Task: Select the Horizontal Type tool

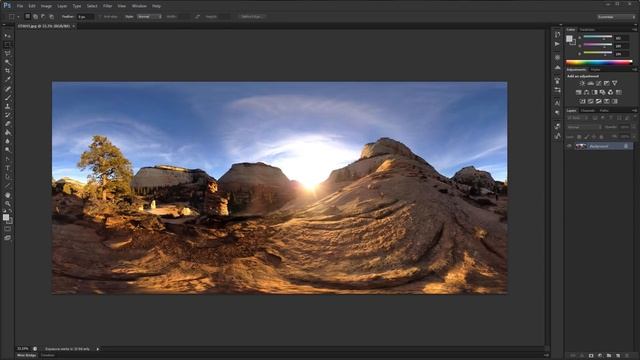Action: pos(7,168)
